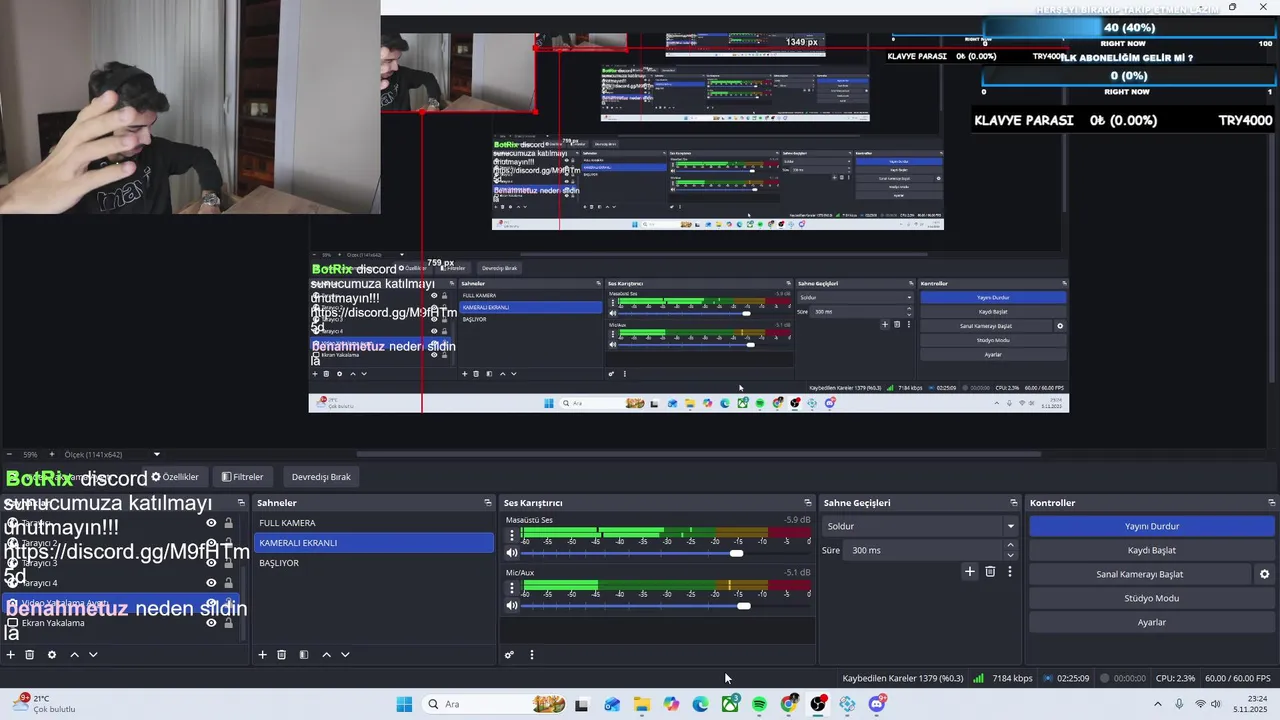Open source properties gear in sources toolbar
The height and width of the screenshot is (720, 1280).
pos(52,655)
